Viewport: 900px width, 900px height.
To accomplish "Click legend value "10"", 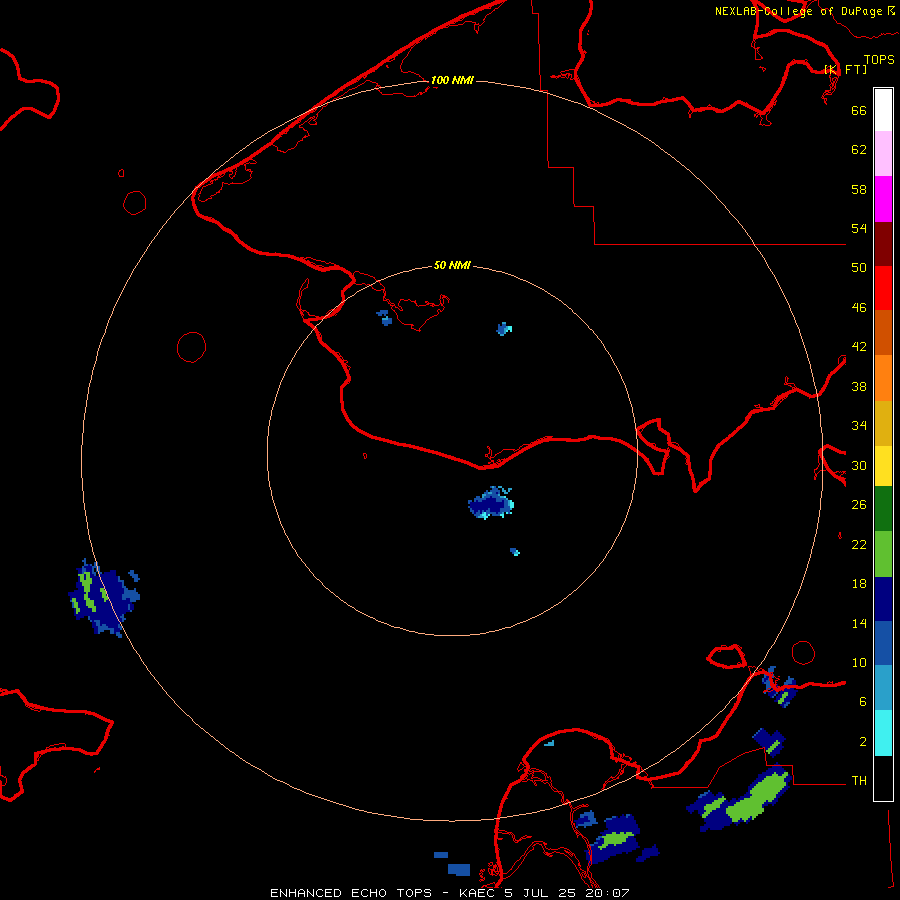I will point(859,663).
